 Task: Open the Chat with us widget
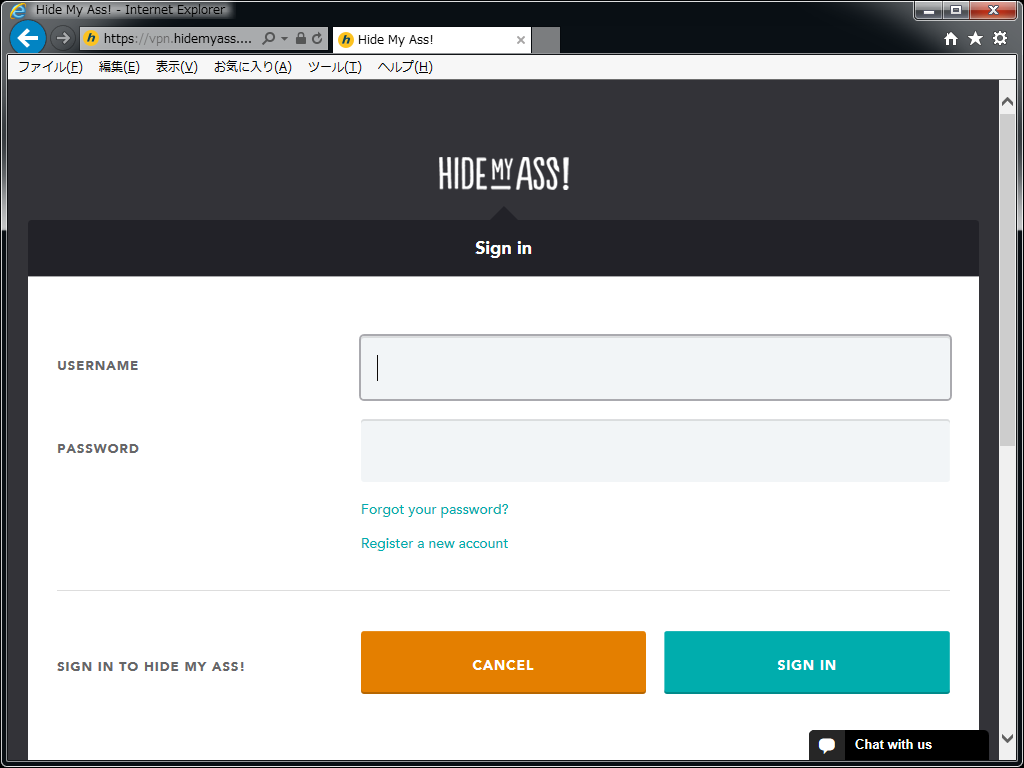click(x=899, y=744)
